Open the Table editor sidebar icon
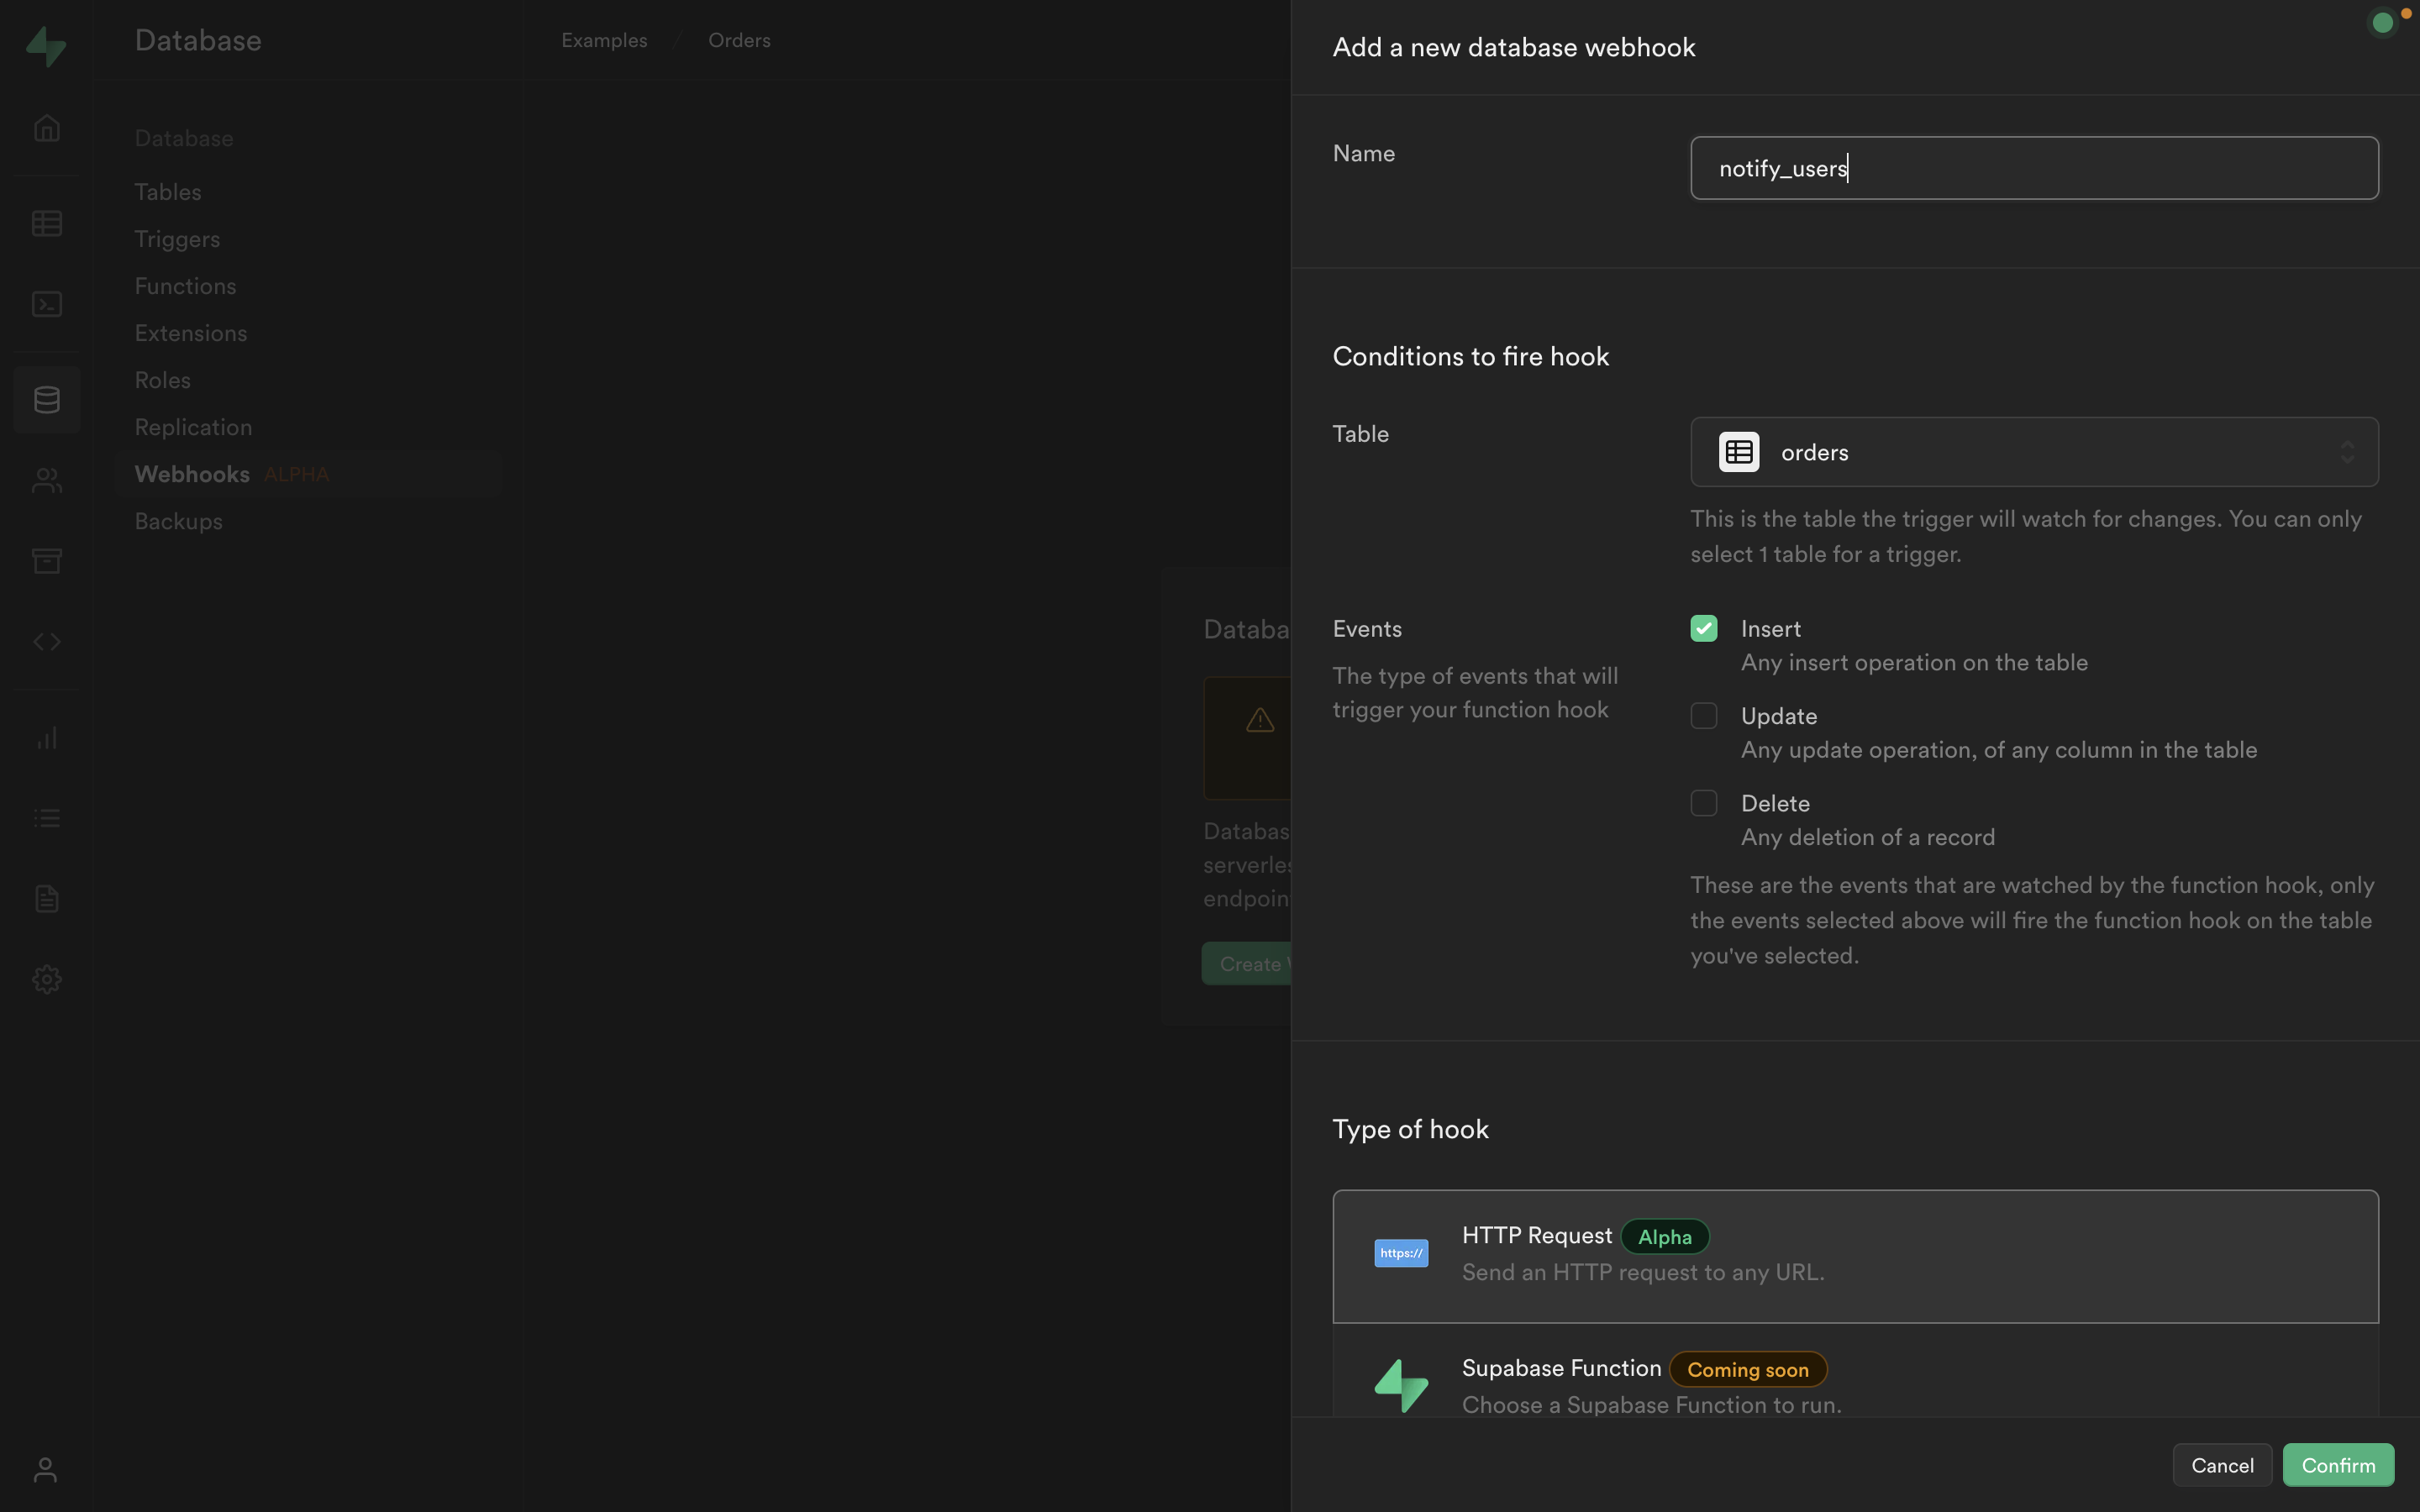Image resolution: width=2420 pixels, height=1512 pixels. pyautogui.click(x=47, y=223)
